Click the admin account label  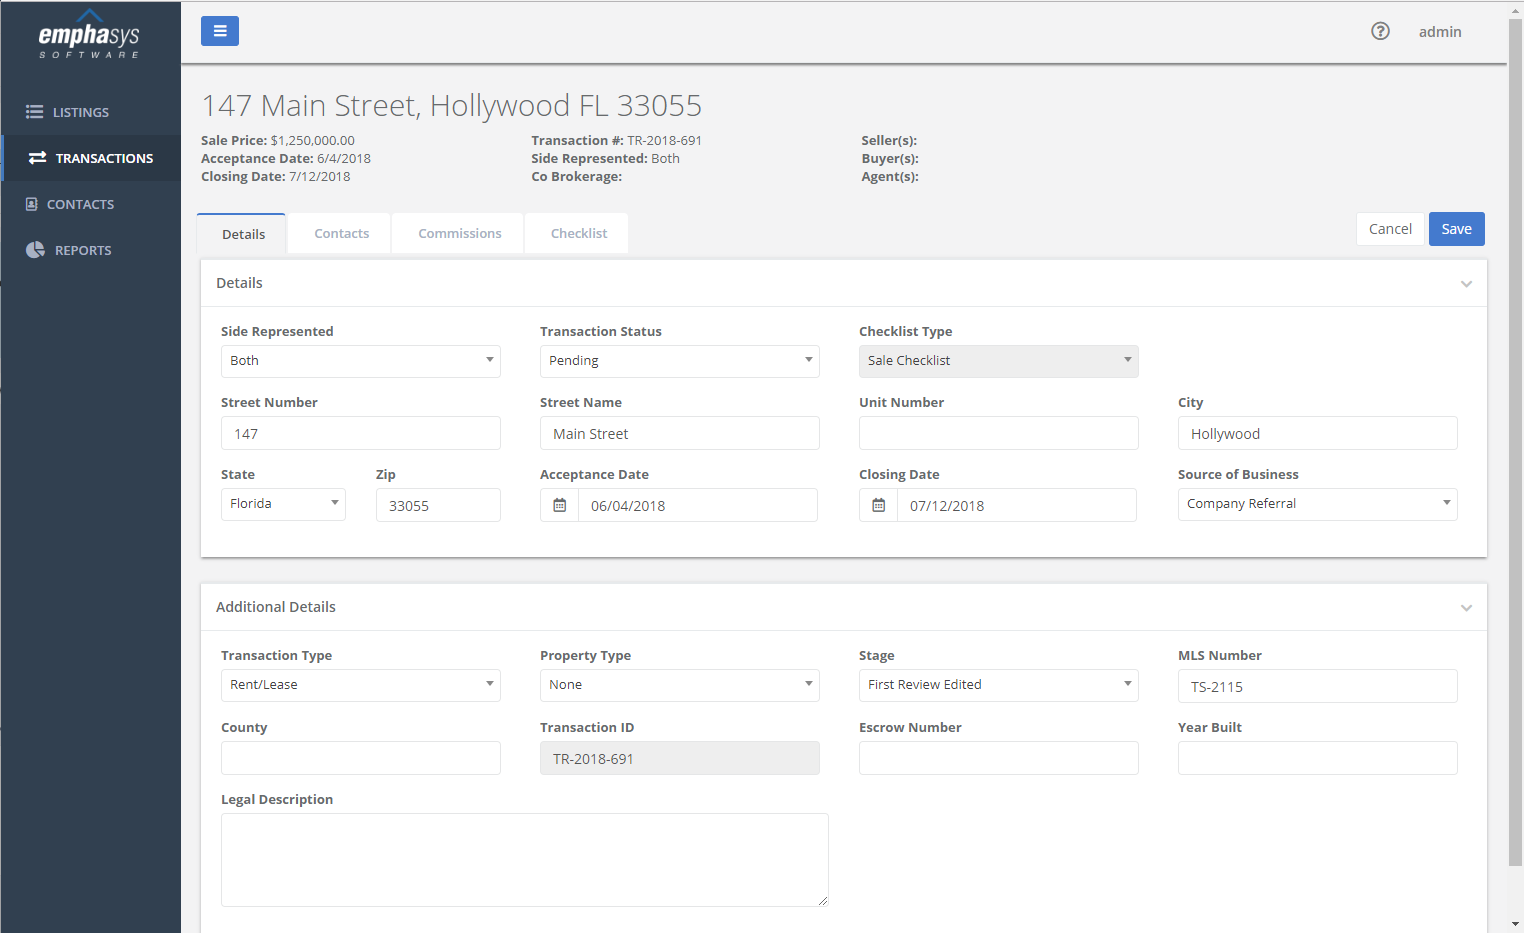pyautogui.click(x=1440, y=31)
